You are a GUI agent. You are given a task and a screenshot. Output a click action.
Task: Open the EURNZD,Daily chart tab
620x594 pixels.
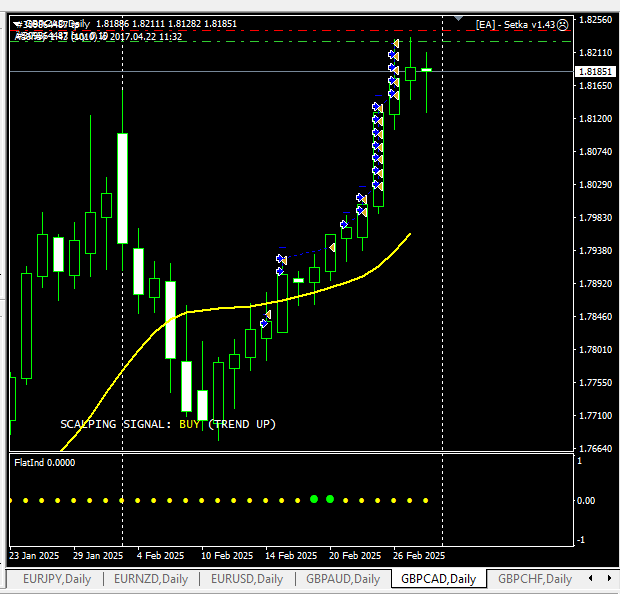click(151, 579)
